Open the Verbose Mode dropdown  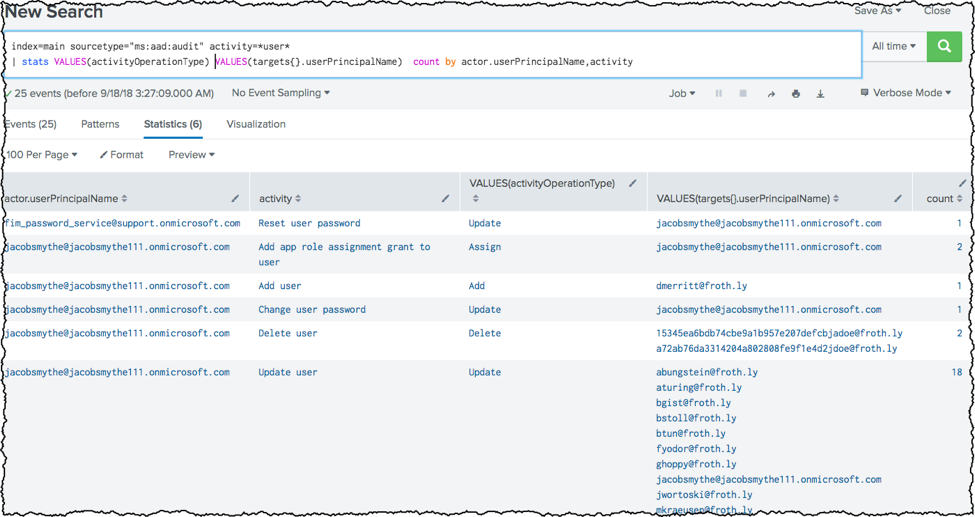(x=906, y=93)
